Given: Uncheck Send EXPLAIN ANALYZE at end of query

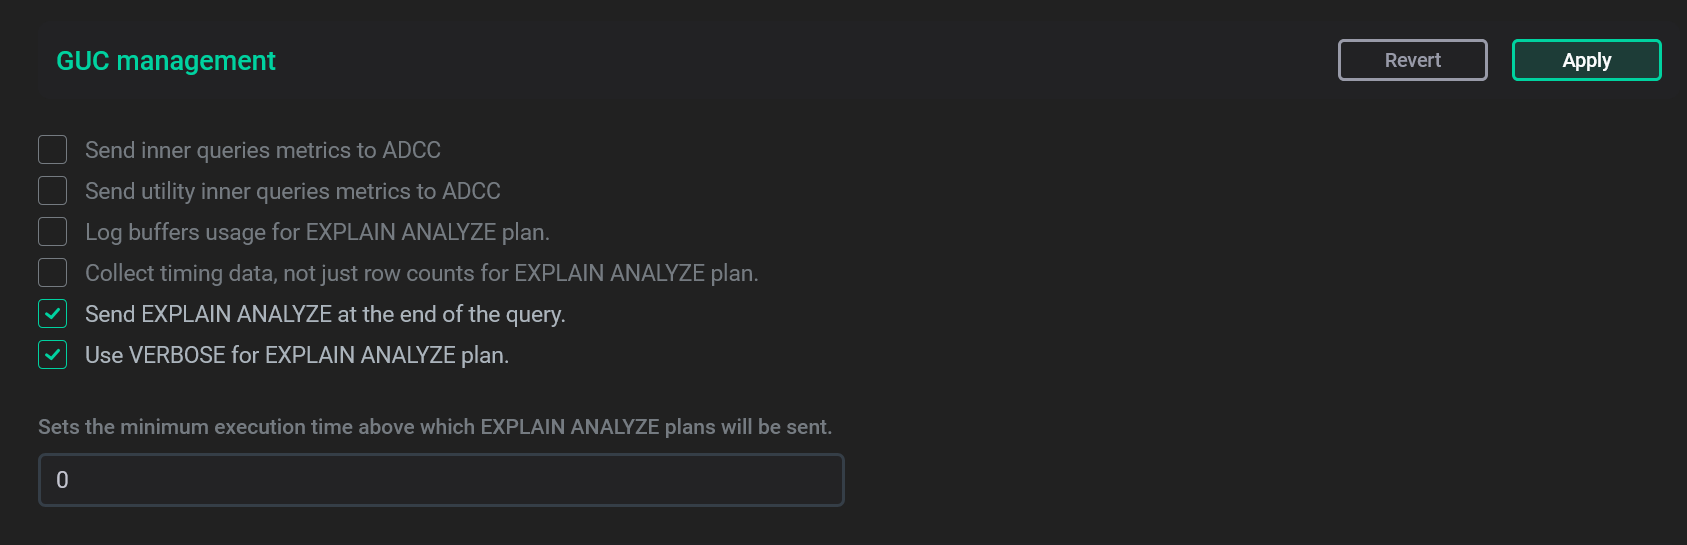Looking at the screenshot, I should [x=53, y=314].
